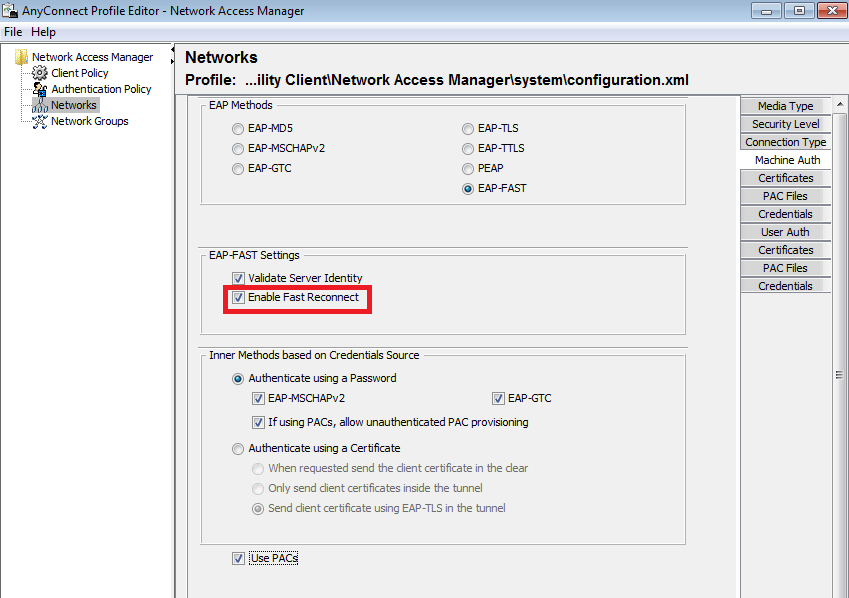Toggle Validate Server Identity checkbox
This screenshot has width=849, height=598.
pos(238,278)
